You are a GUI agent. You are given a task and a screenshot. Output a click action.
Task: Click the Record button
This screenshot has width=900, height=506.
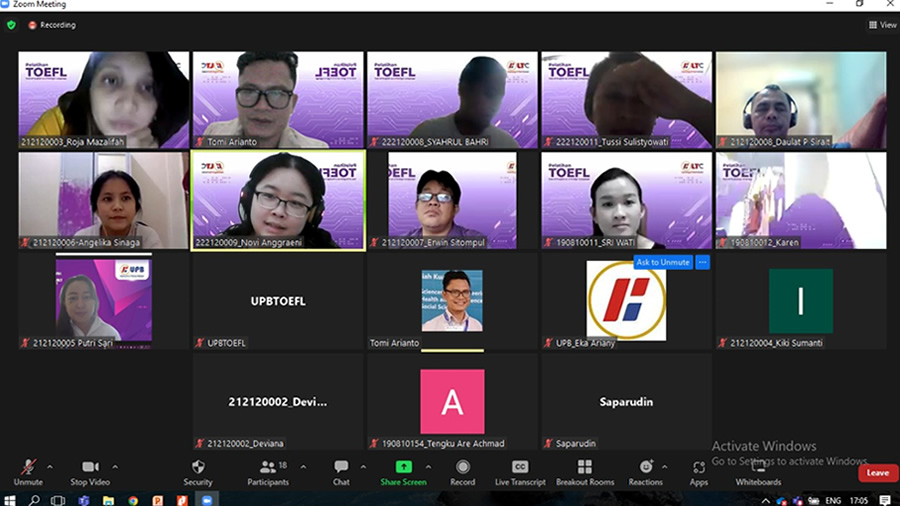tap(463, 473)
